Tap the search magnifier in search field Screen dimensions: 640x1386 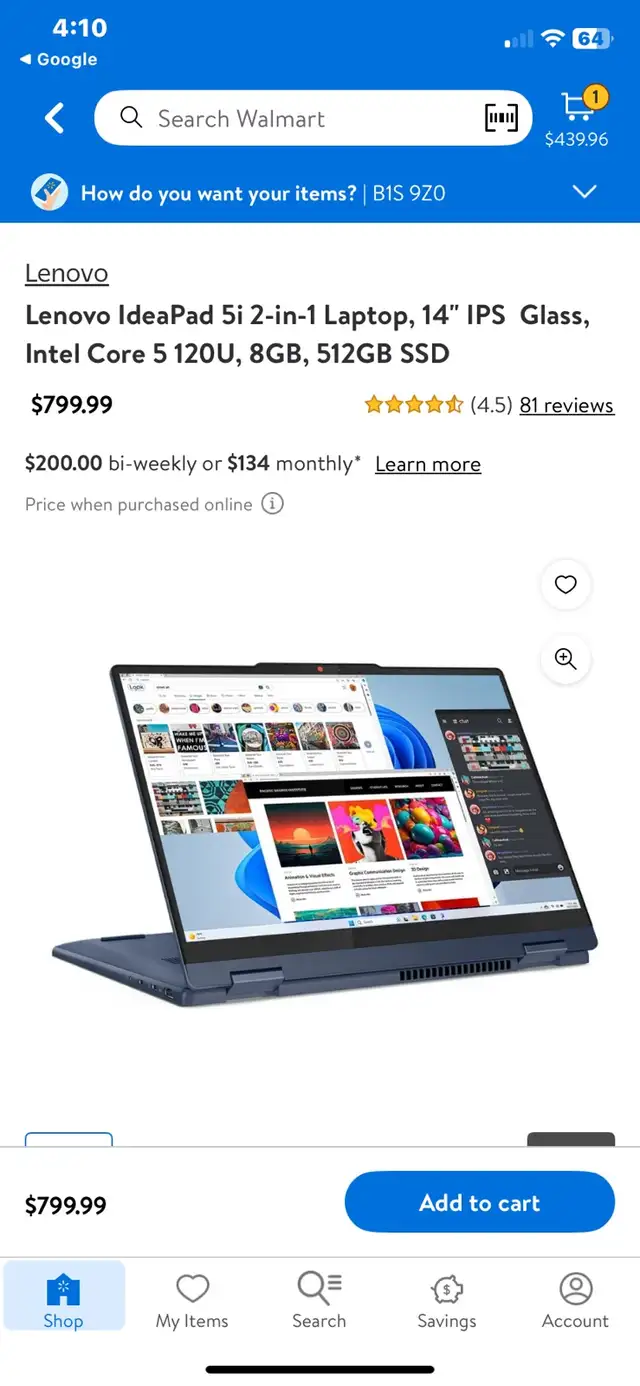pos(131,118)
